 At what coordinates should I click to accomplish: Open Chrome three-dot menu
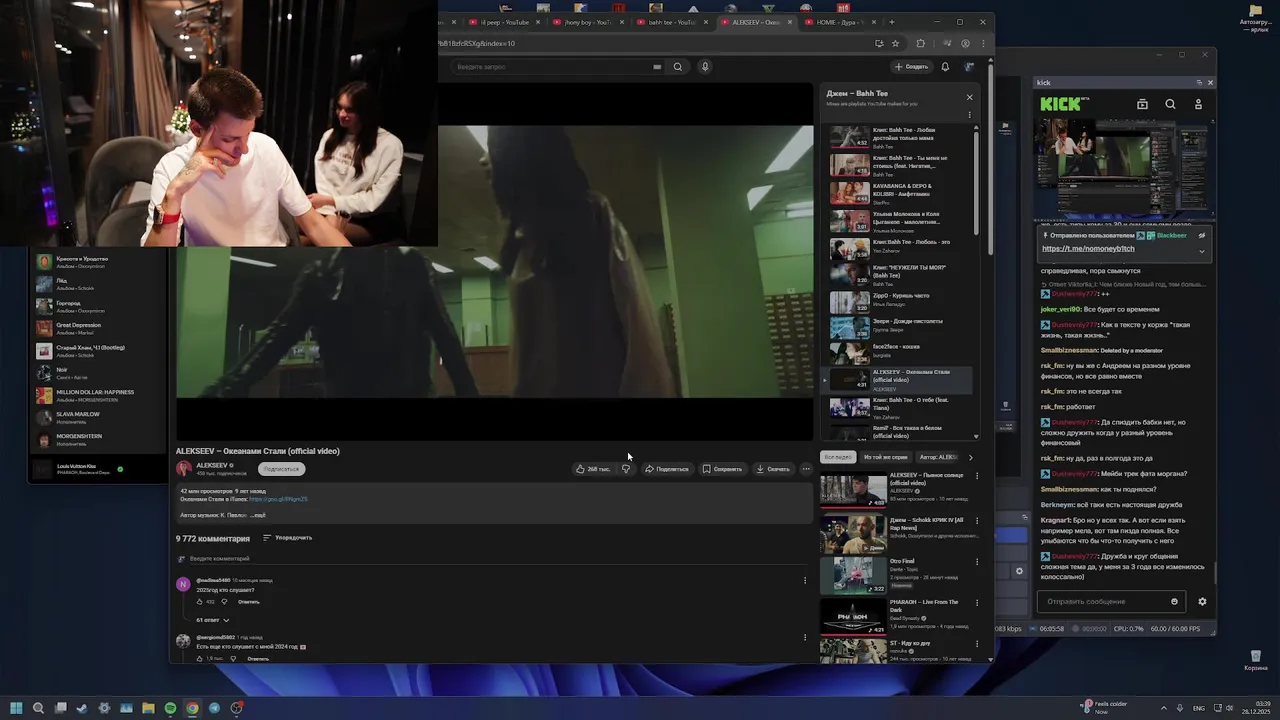click(x=983, y=43)
